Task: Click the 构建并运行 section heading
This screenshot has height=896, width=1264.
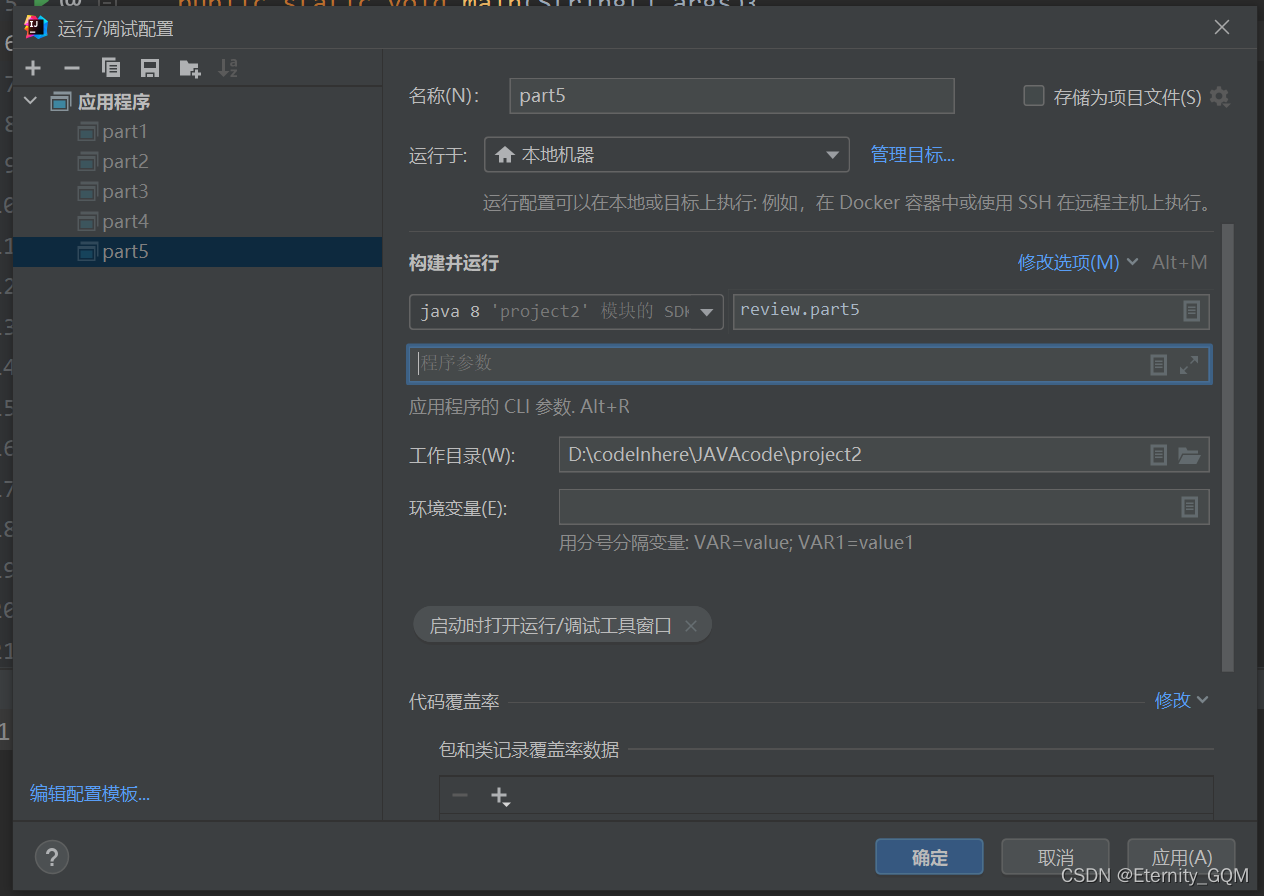Action: 454,263
